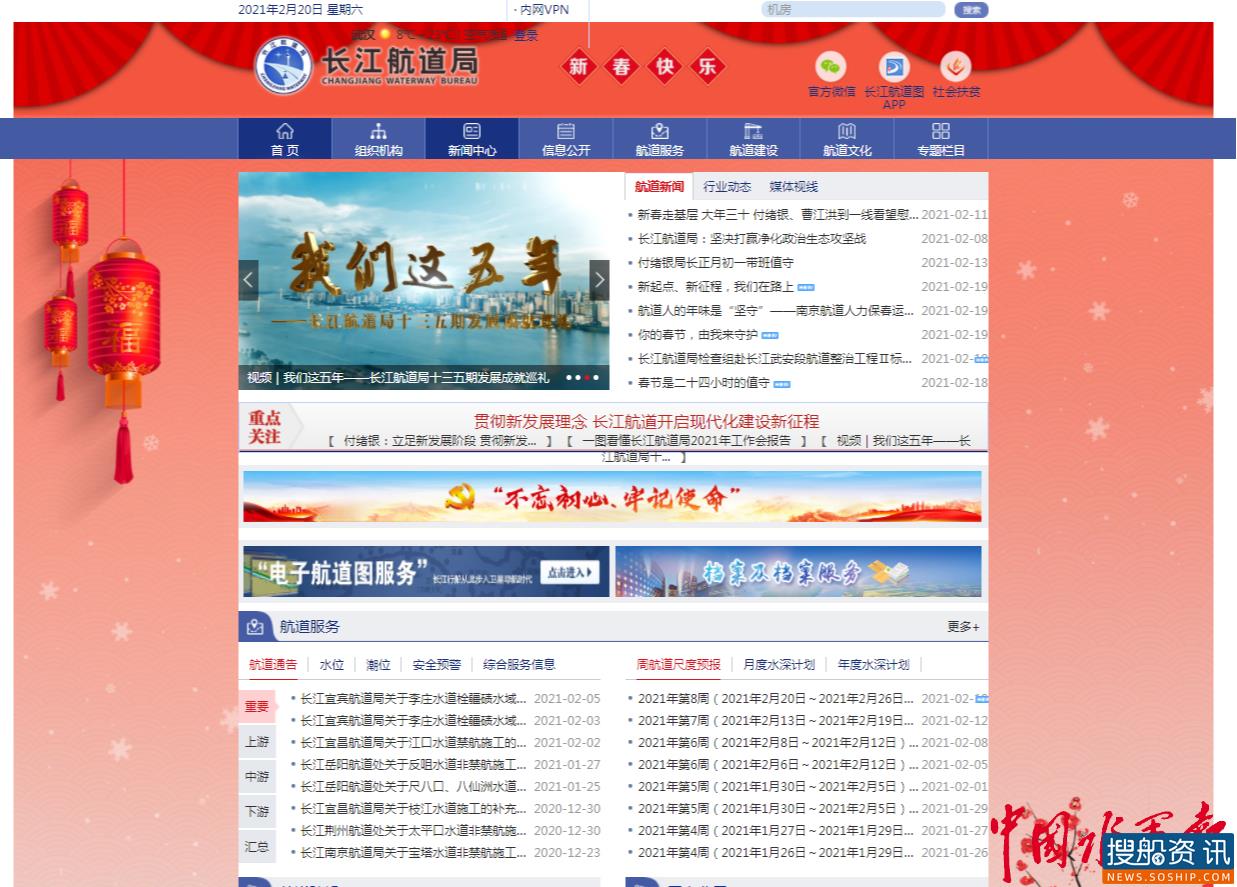Screen dimensions: 1237x887
Task: Show next carousel slide with right arrow
Action: 599,280
